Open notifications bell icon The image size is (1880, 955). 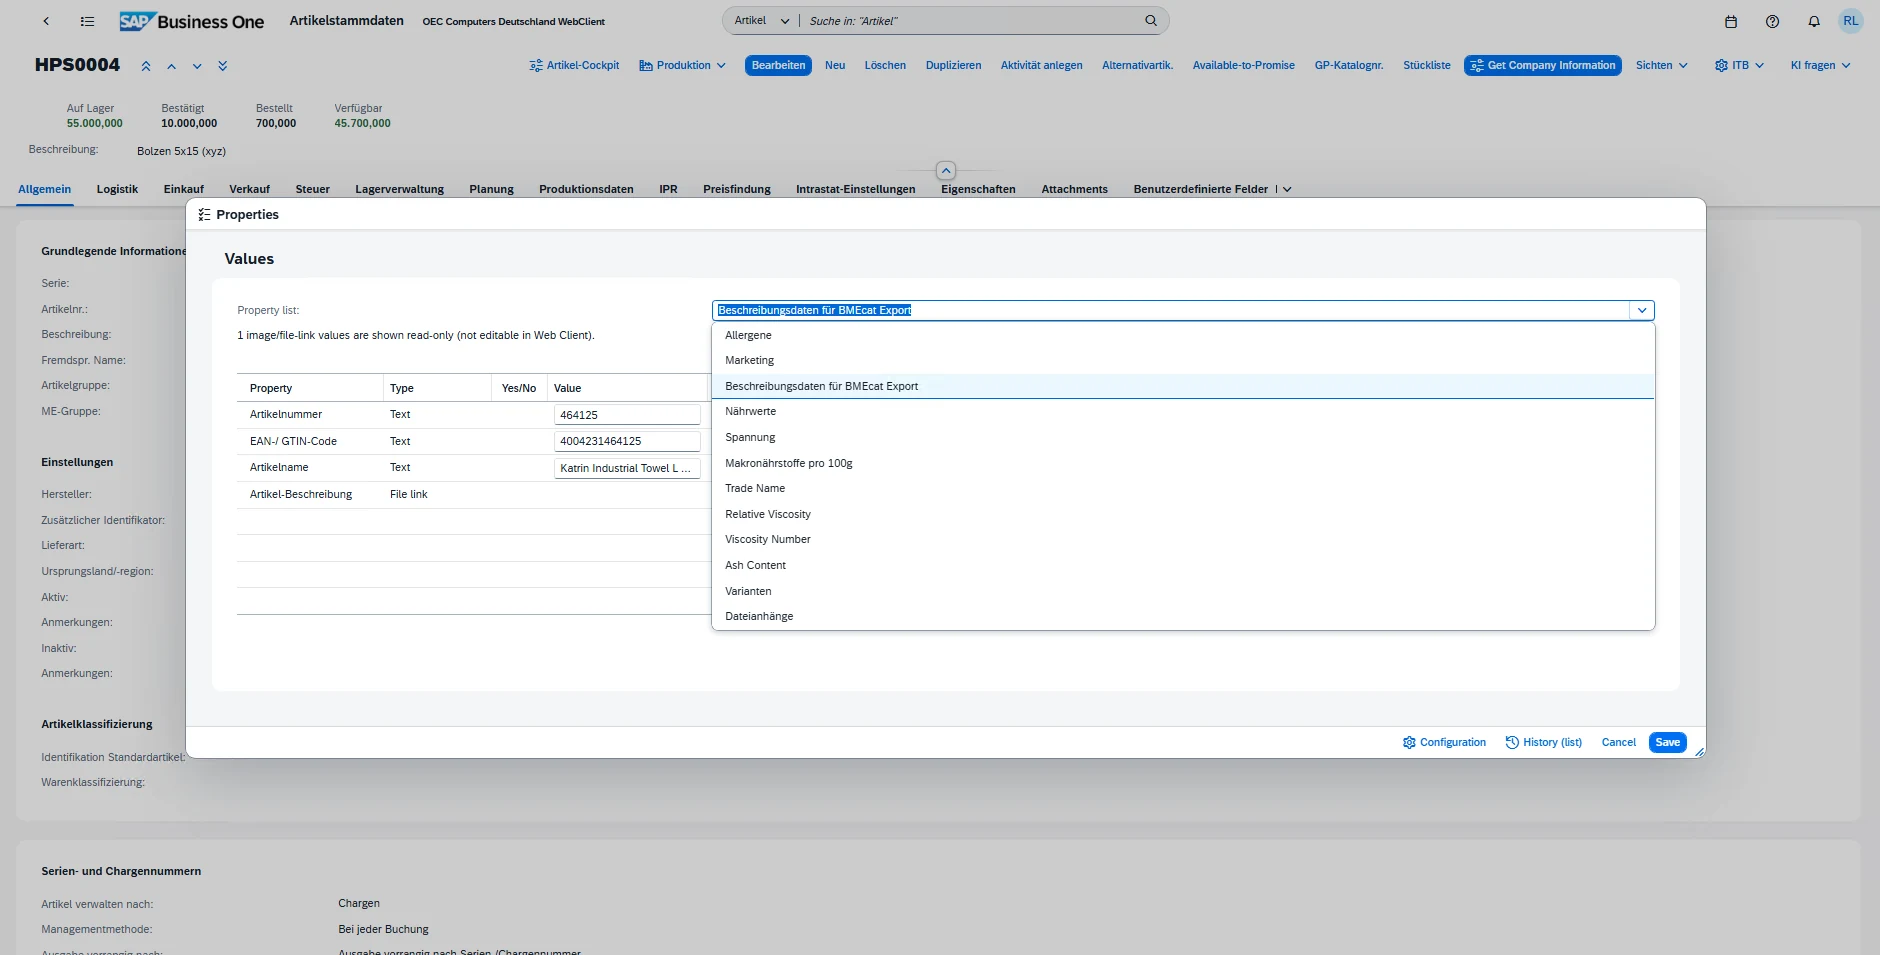1813,21
